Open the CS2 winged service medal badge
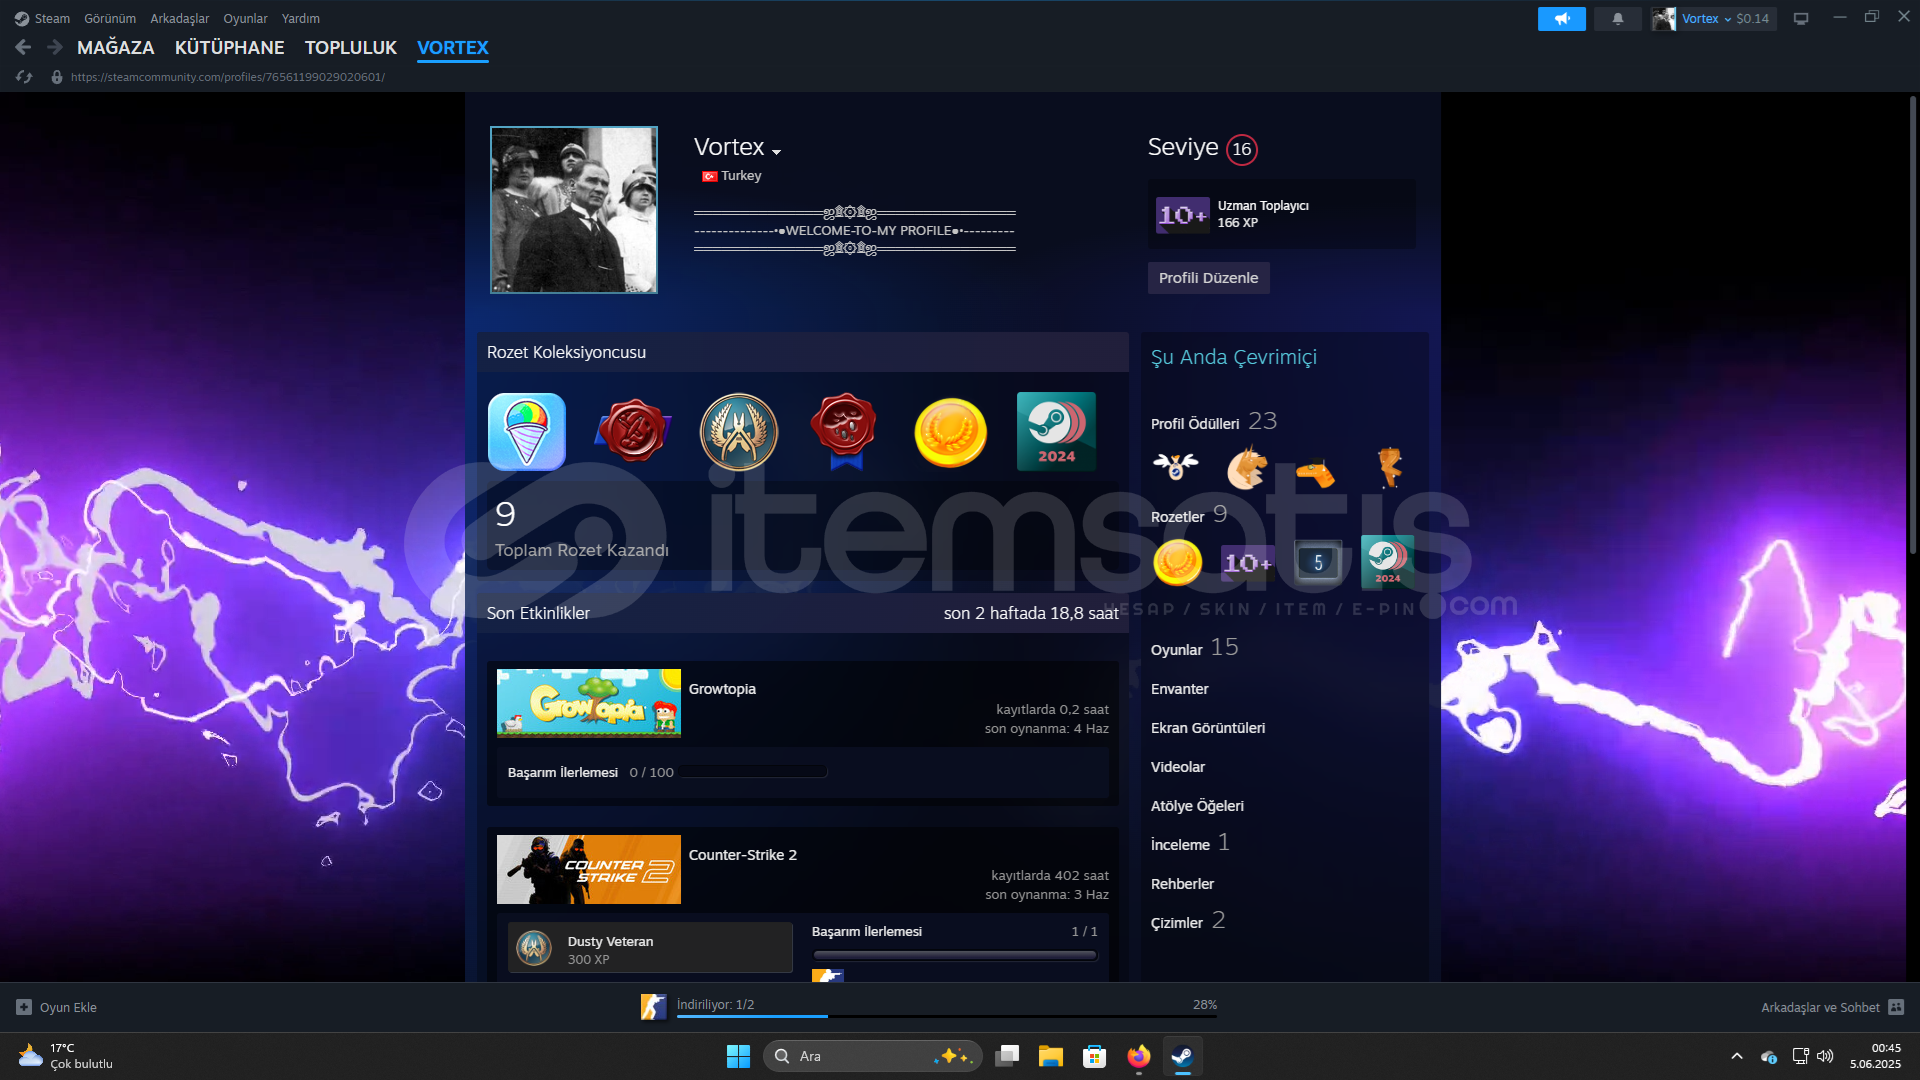 click(x=739, y=431)
